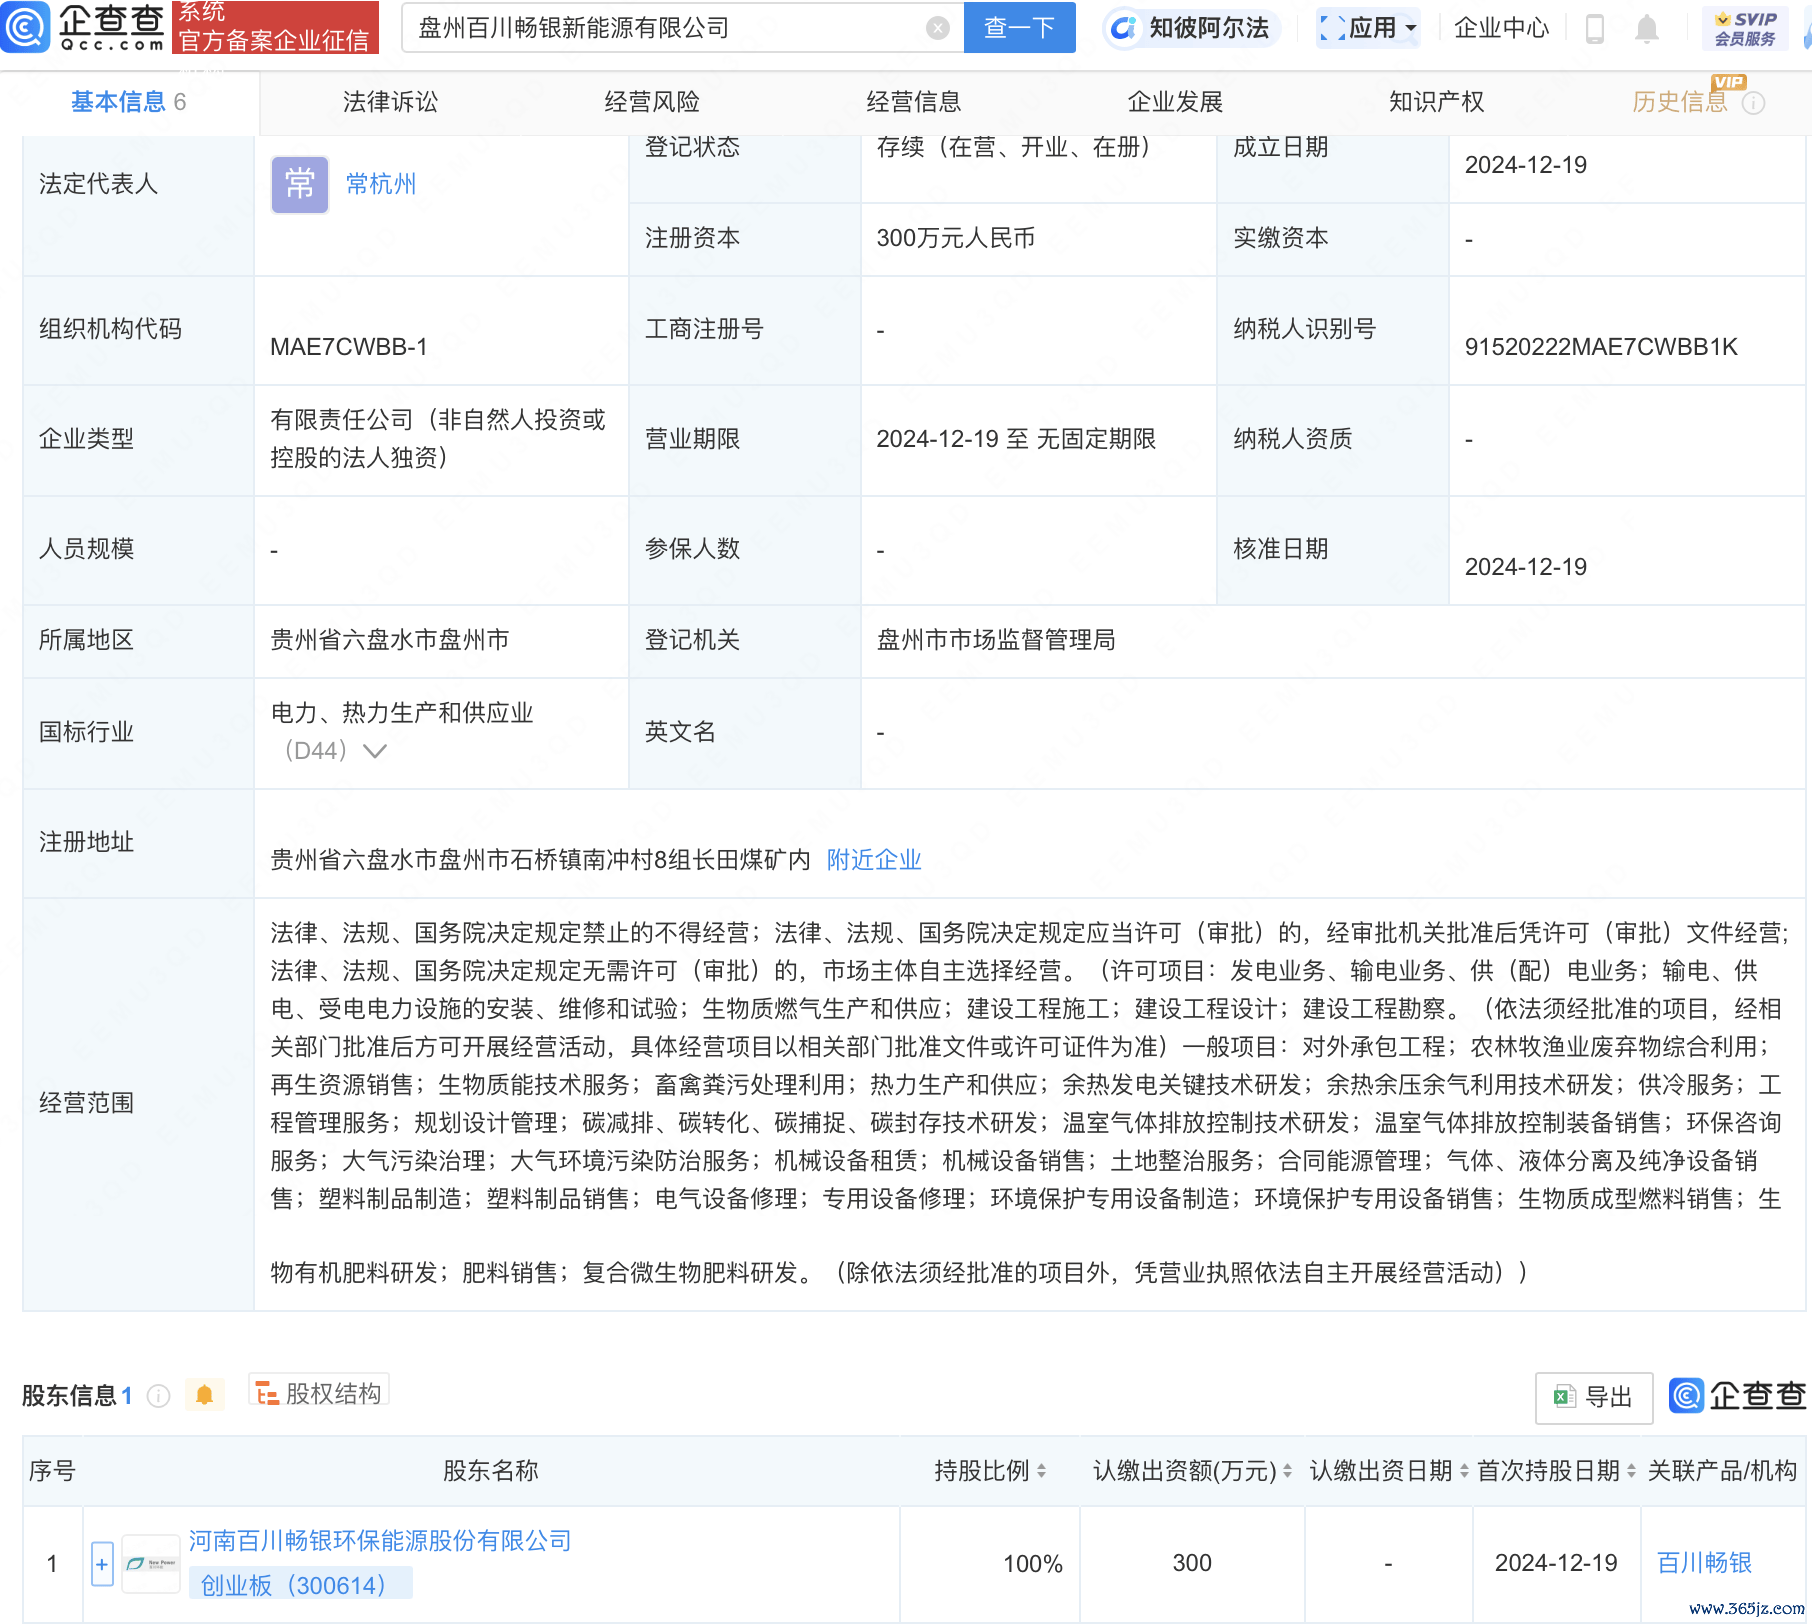Click the Qichacha logo icon

(x=26, y=27)
